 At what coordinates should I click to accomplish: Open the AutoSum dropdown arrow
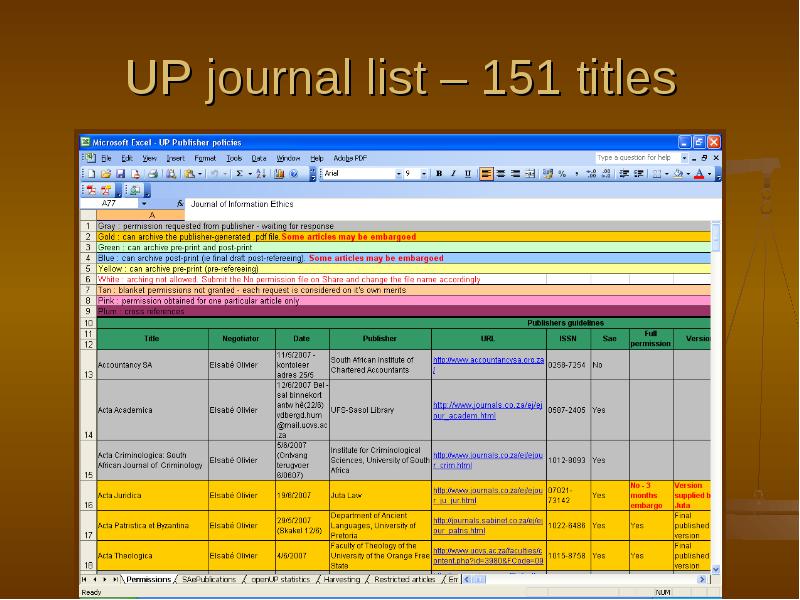[250, 174]
